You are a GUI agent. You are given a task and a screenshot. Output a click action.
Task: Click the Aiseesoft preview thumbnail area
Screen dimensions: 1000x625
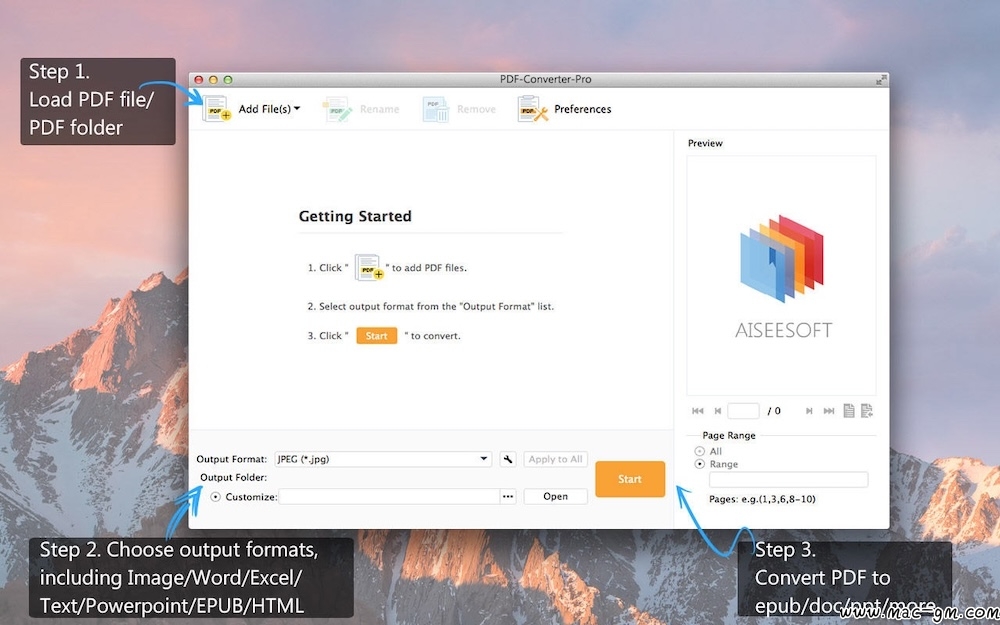781,276
